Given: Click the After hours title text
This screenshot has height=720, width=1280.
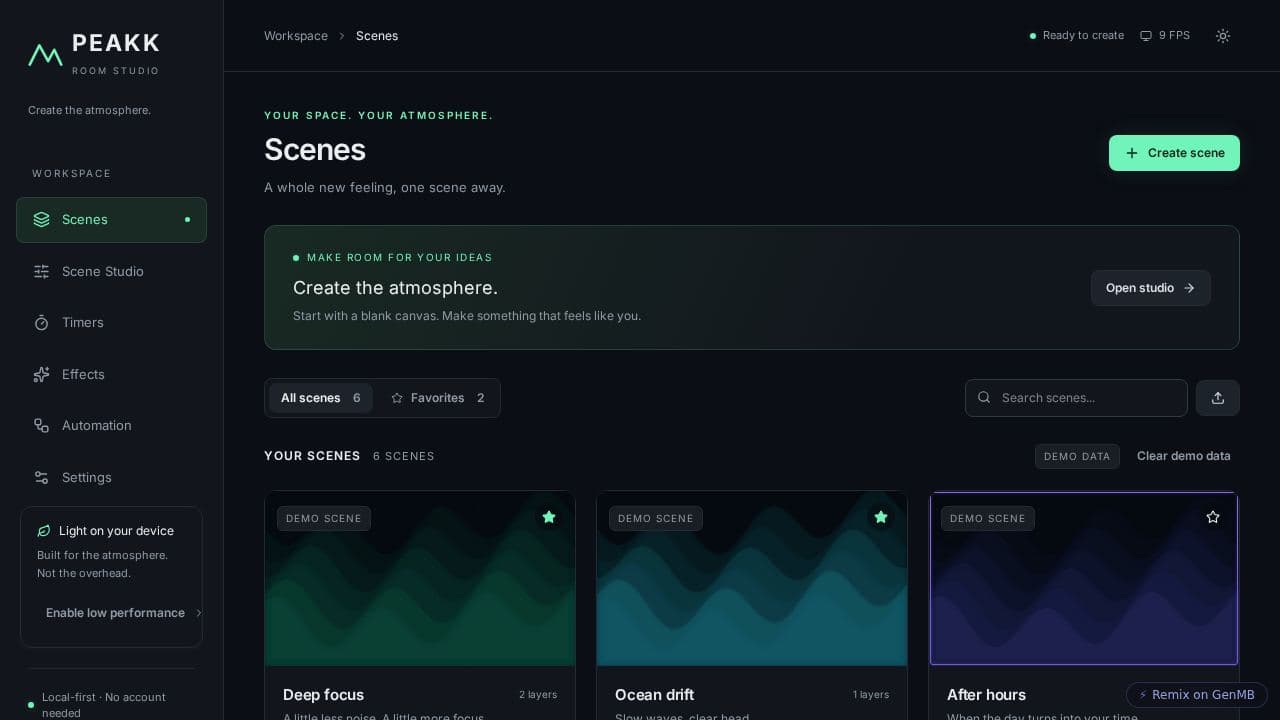Looking at the screenshot, I should pos(986,695).
